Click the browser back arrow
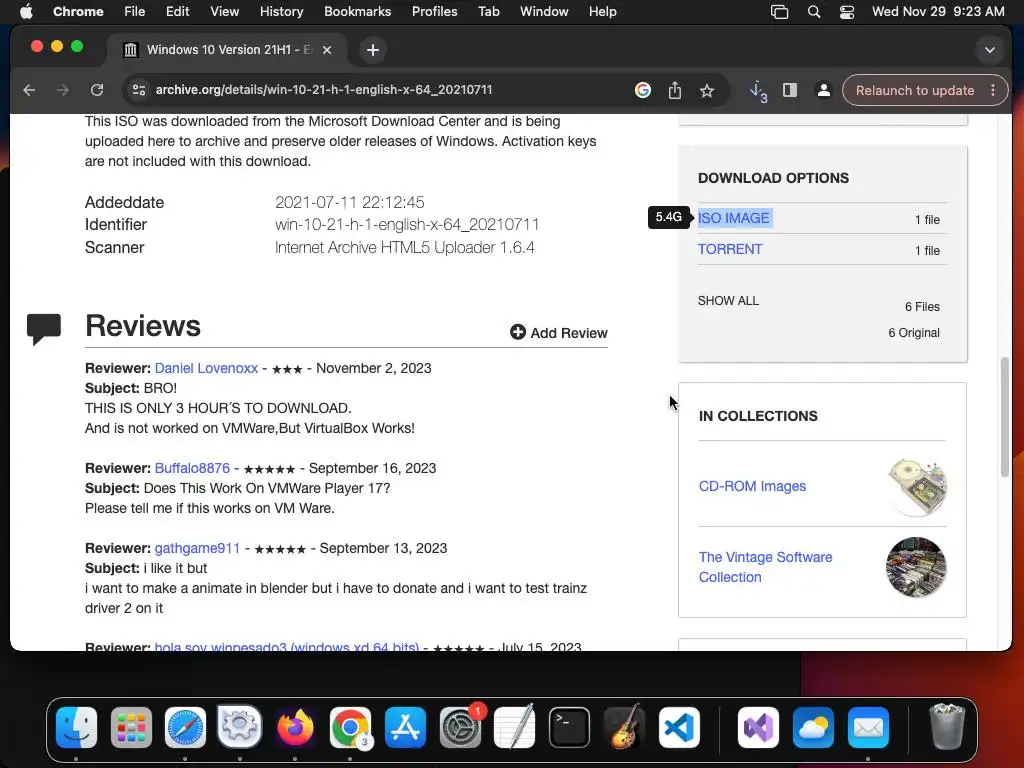The width and height of the screenshot is (1024, 768). pos(29,90)
